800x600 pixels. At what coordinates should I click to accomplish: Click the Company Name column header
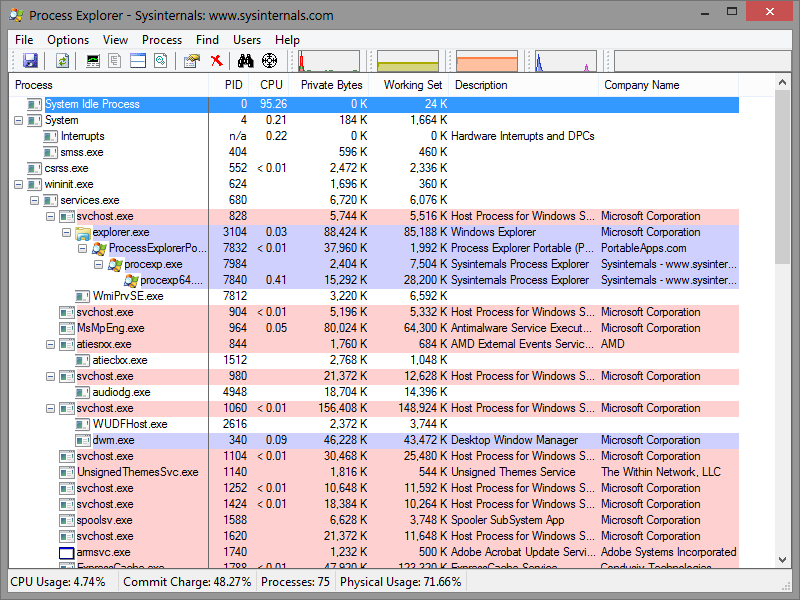tap(642, 85)
